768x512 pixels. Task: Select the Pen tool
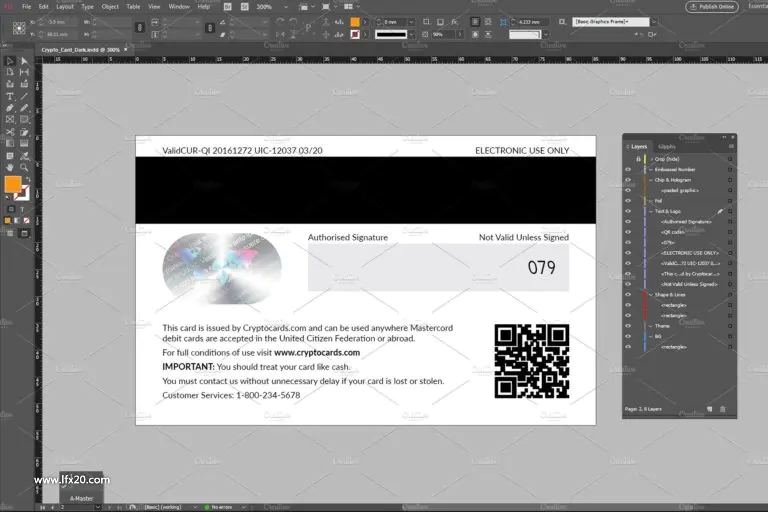point(9,108)
